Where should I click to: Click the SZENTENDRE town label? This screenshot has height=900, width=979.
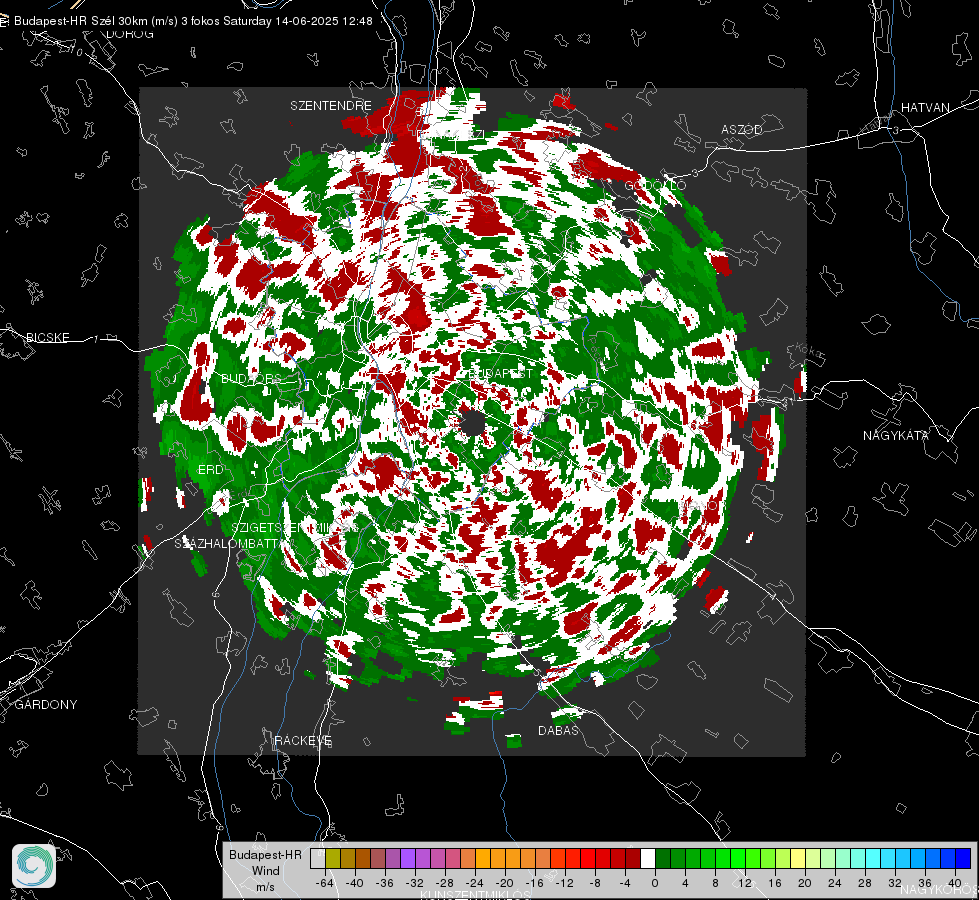coord(331,106)
